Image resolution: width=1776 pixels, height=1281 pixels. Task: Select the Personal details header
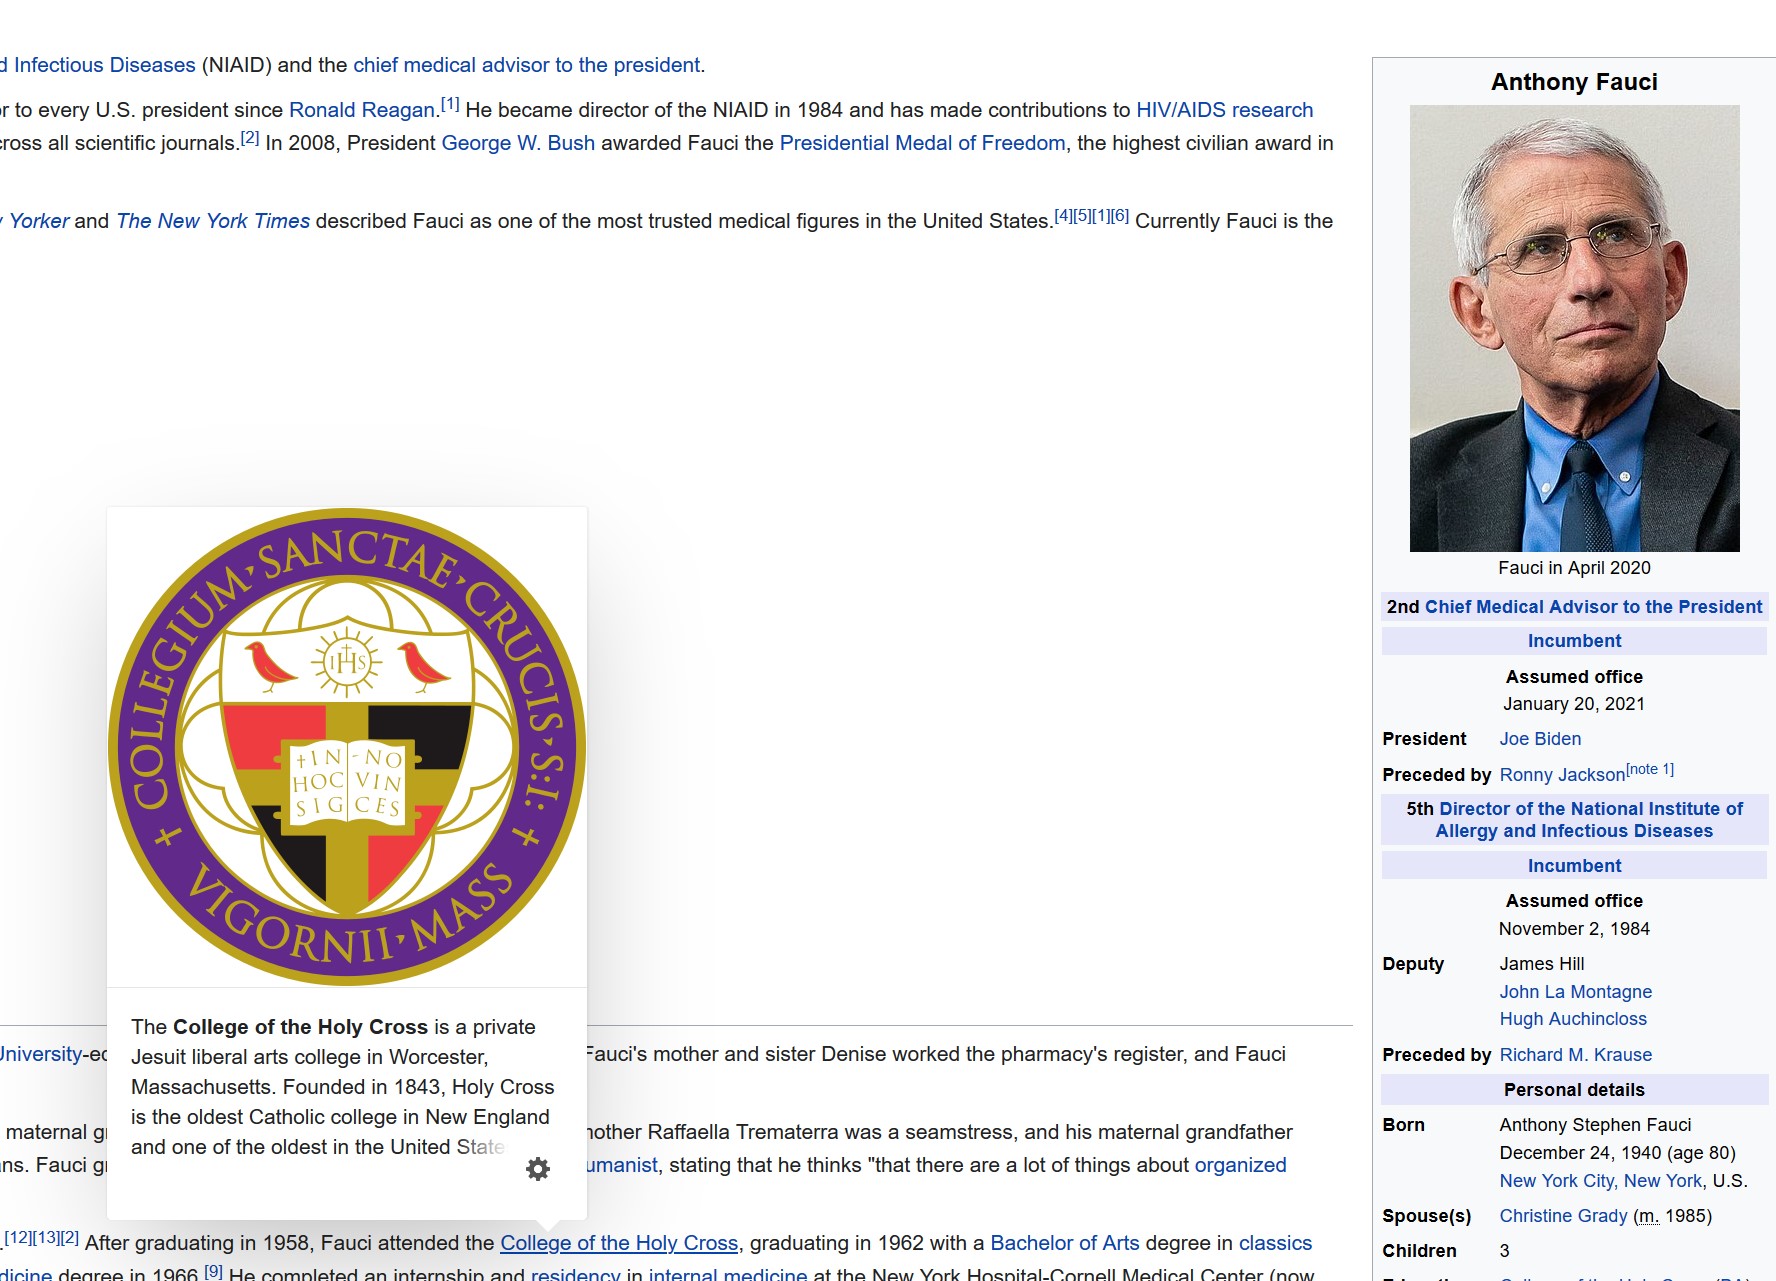1574,1090
